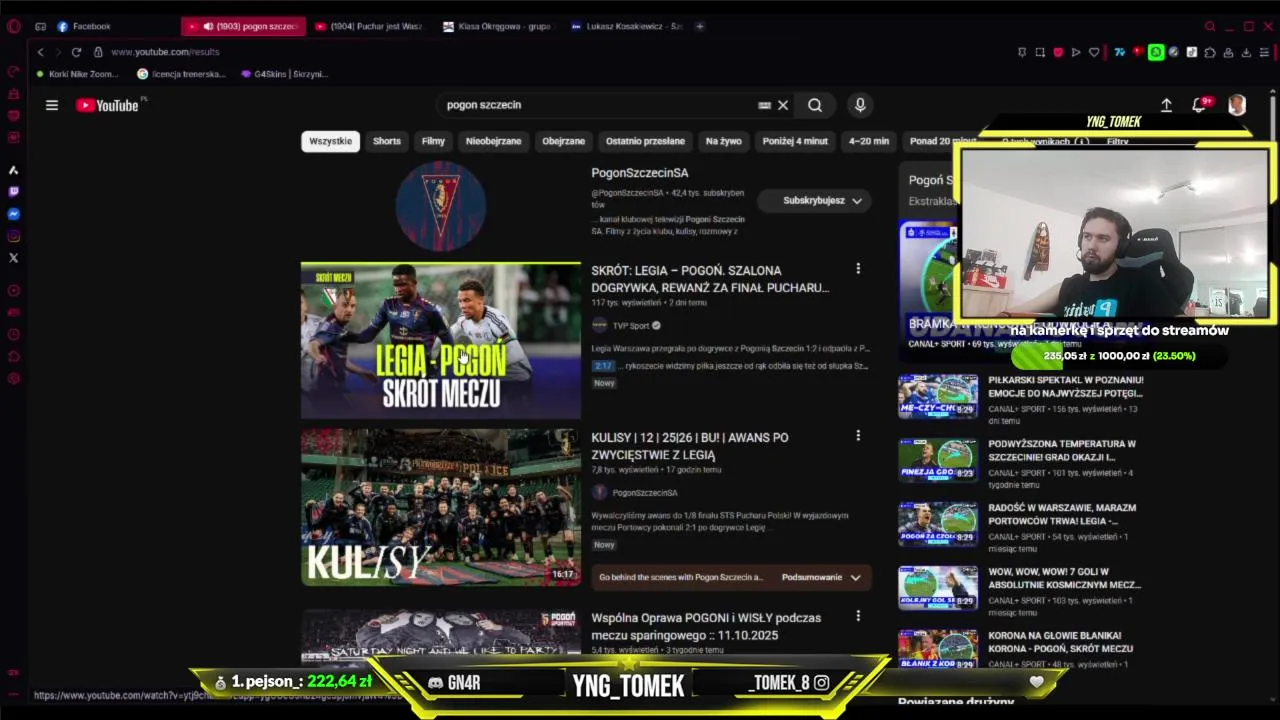
Task: Open YouTube notifications bell
Action: (1199, 105)
